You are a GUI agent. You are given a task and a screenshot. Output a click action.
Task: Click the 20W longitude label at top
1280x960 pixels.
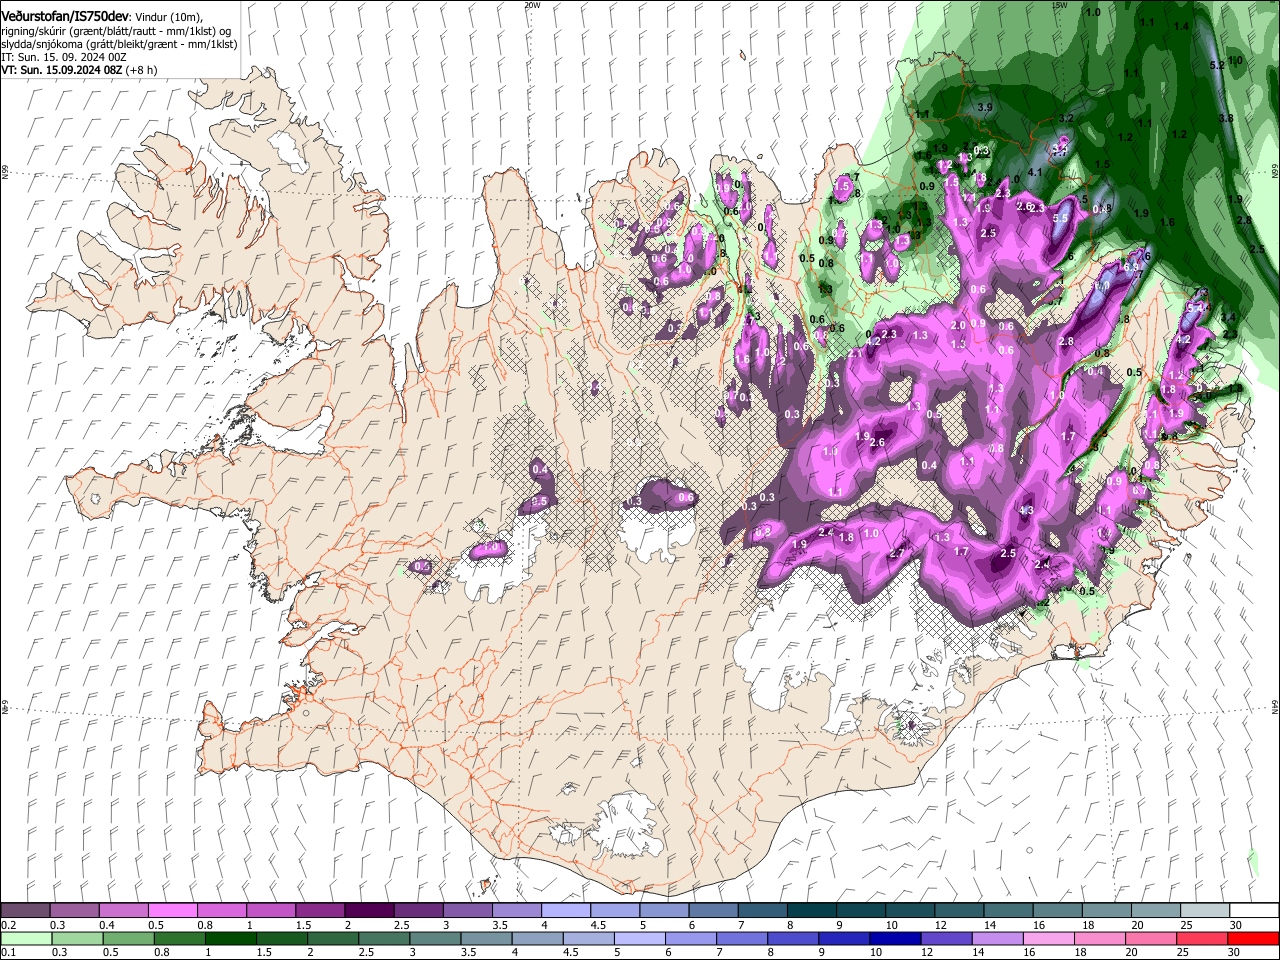(x=532, y=5)
